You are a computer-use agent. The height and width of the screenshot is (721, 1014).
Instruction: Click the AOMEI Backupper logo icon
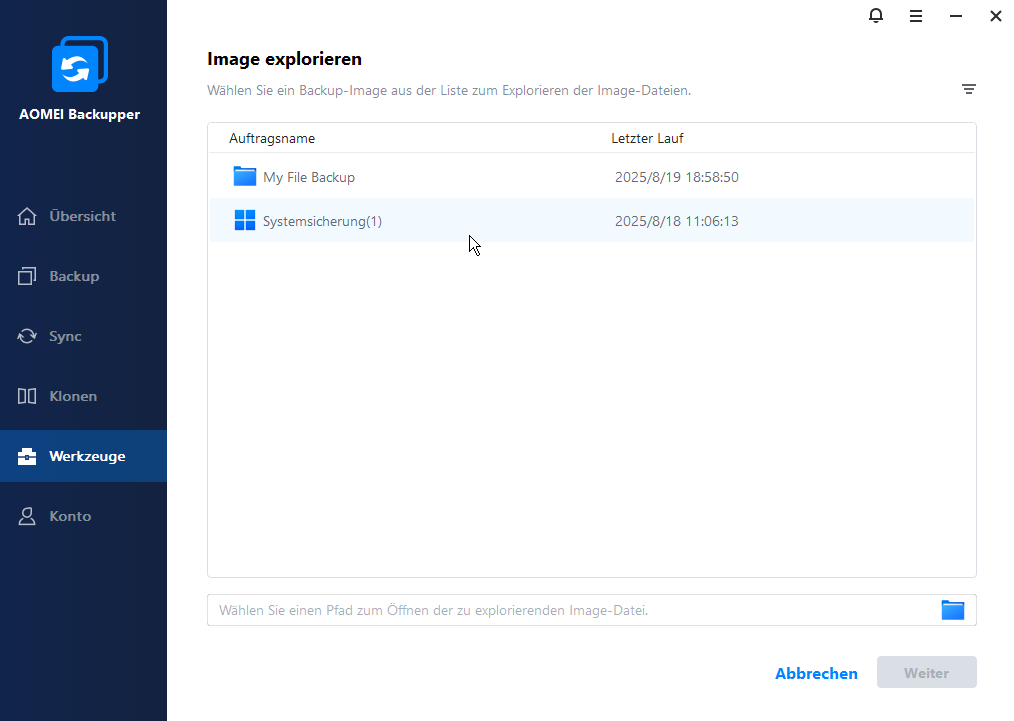[79, 65]
